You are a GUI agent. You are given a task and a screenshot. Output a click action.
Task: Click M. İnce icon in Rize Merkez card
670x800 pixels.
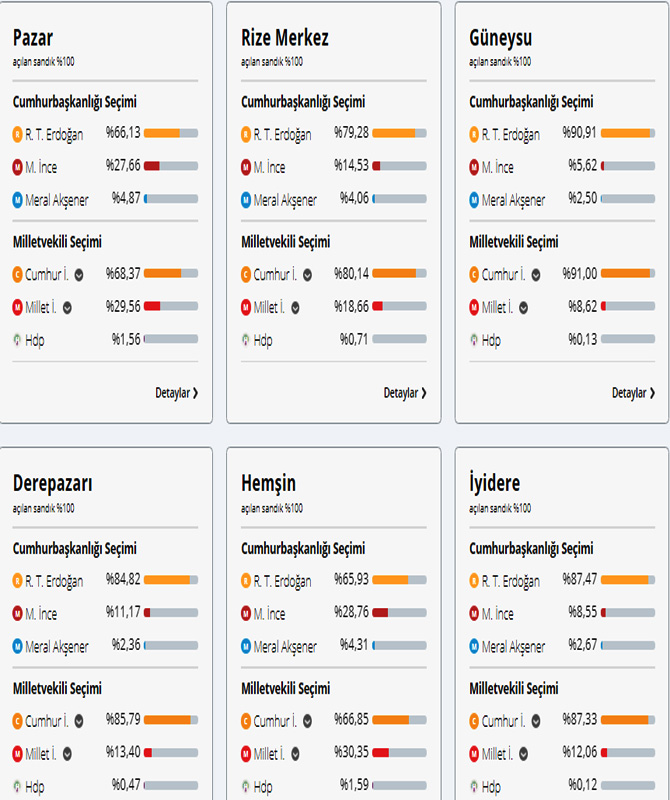246,167
